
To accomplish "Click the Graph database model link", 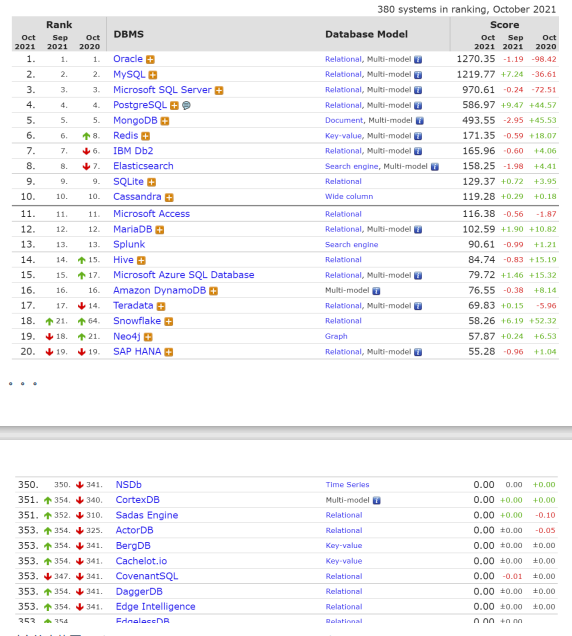I will coord(336,336).
